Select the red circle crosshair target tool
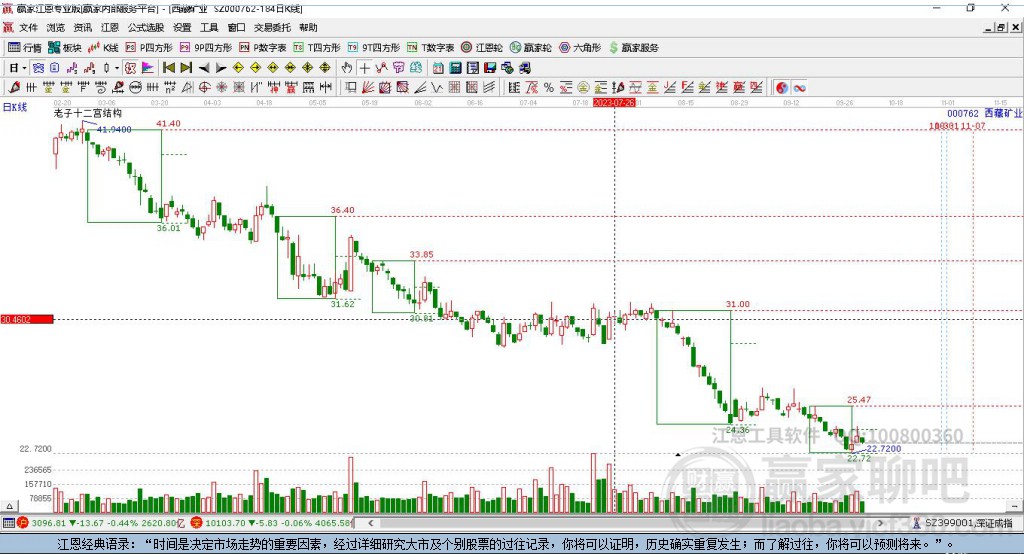The image size is (1024, 554). pos(204,88)
